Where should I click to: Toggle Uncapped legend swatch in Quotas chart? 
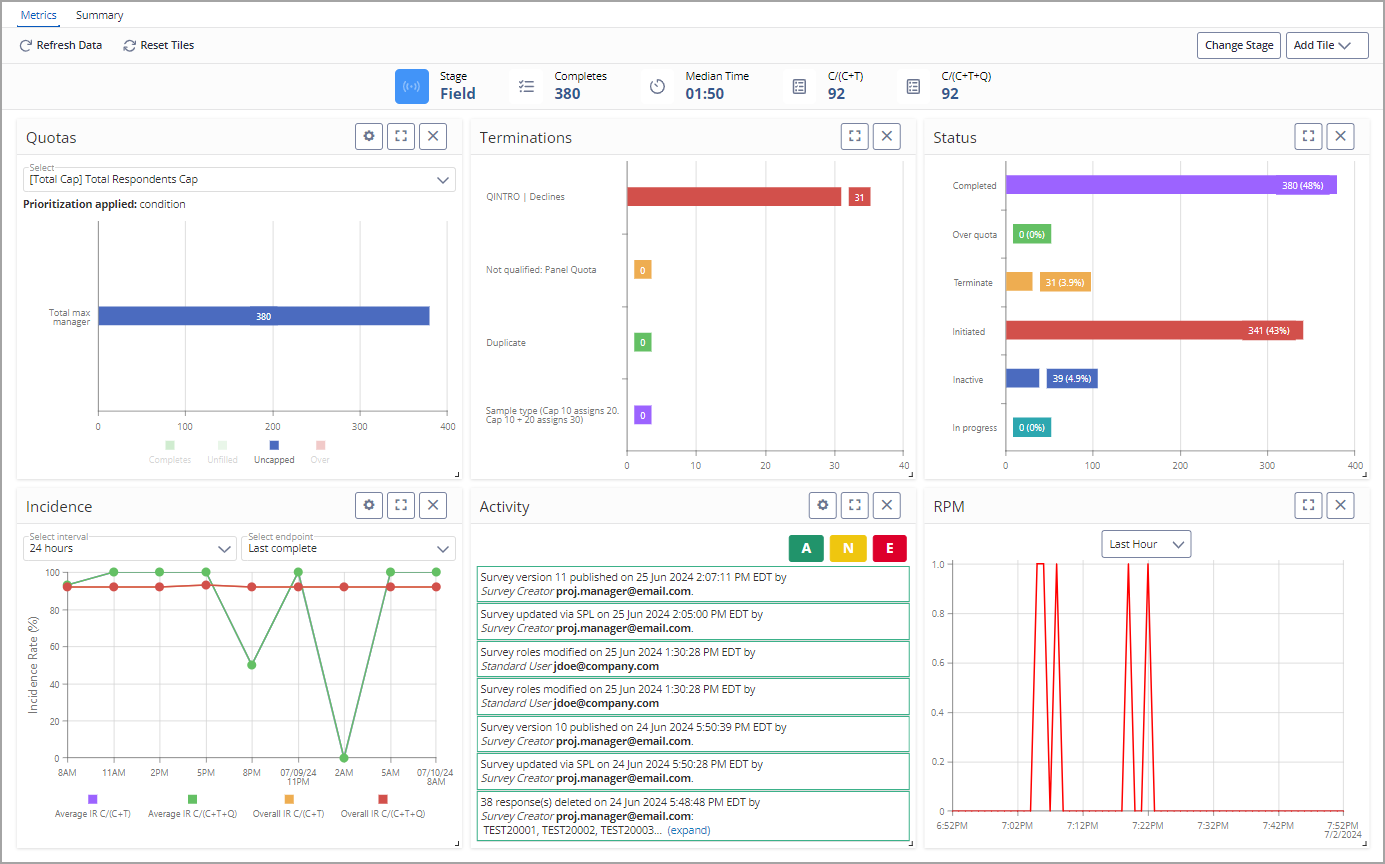coord(274,445)
